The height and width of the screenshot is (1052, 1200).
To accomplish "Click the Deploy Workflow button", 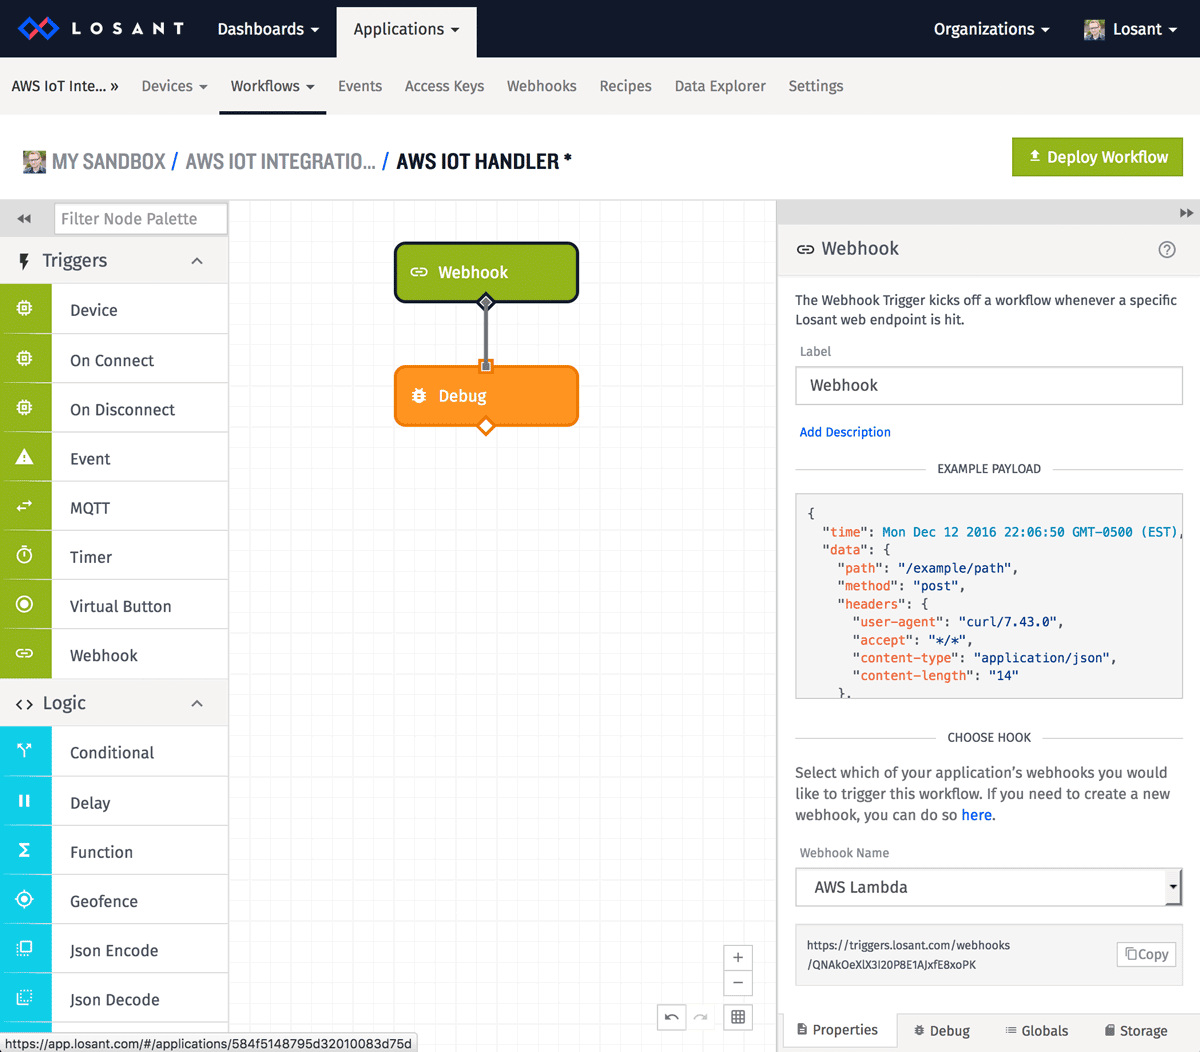I will 1097,157.
